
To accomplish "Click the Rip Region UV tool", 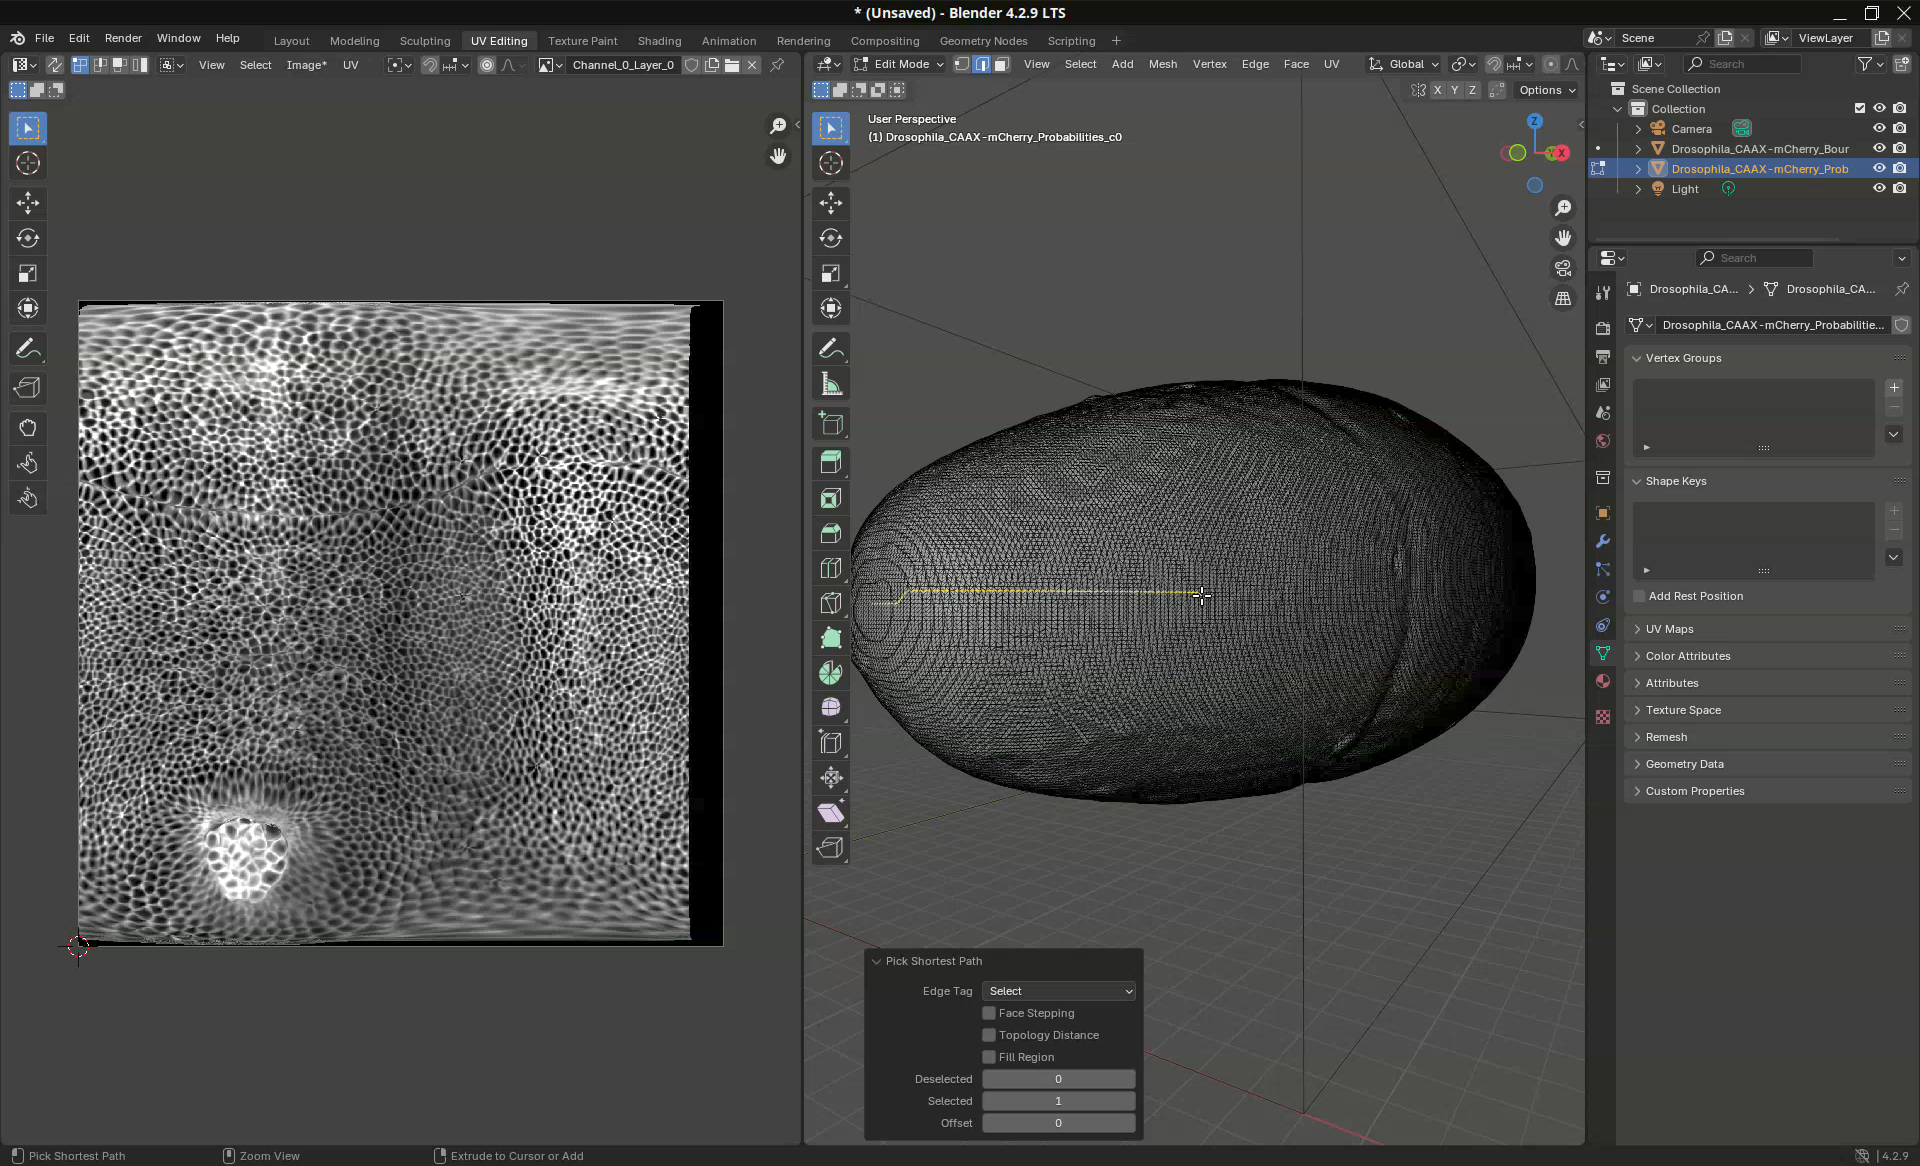I will 28,388.
